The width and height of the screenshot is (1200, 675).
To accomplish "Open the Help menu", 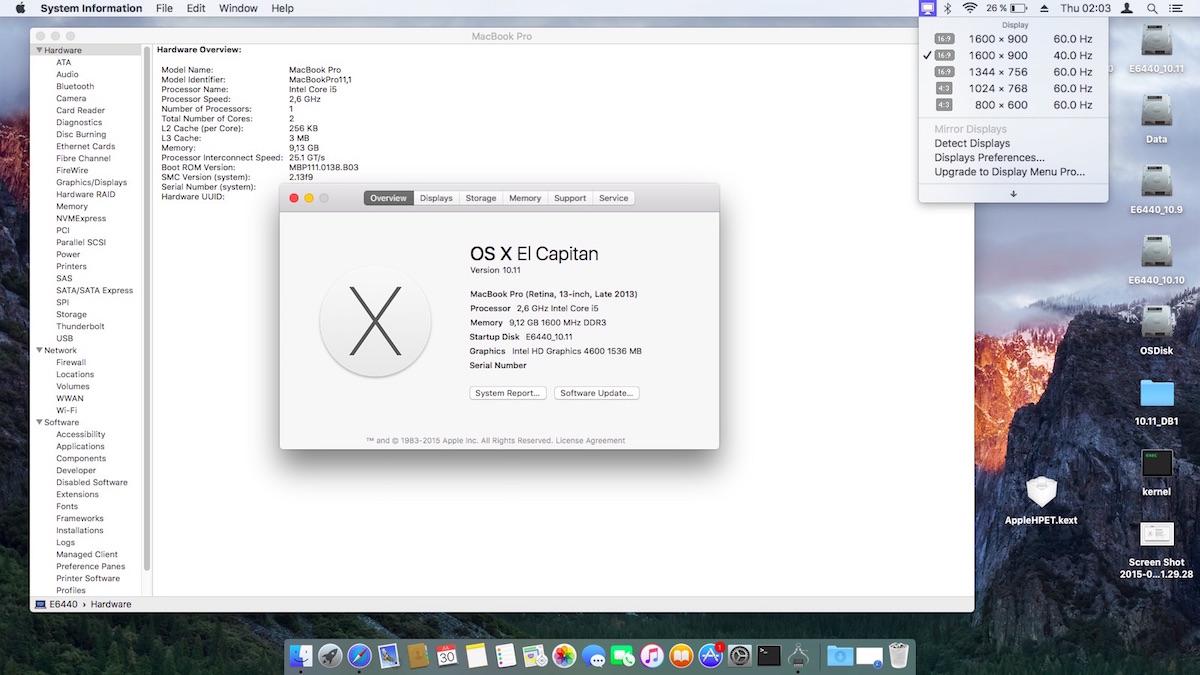I will click(283, 8).
